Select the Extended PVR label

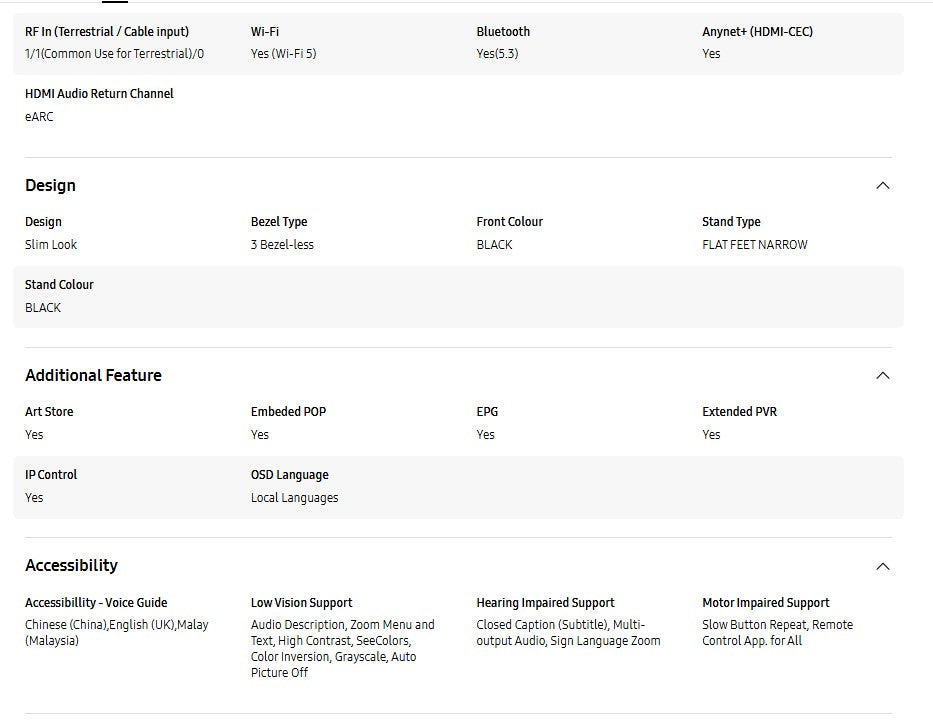click(x=739, y=412)
